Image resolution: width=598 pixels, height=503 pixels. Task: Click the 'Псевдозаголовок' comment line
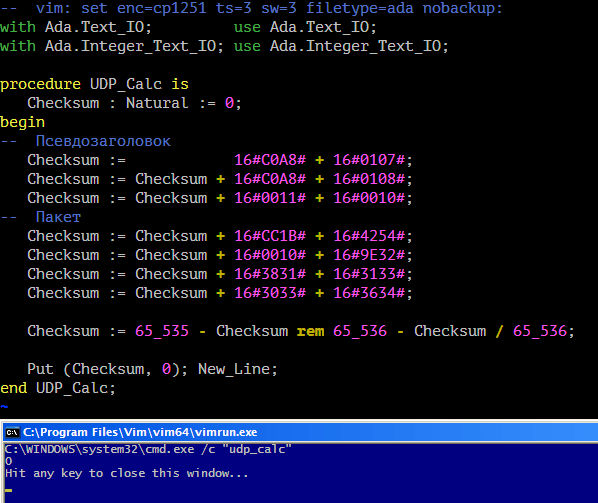click(x=85, y=141)
